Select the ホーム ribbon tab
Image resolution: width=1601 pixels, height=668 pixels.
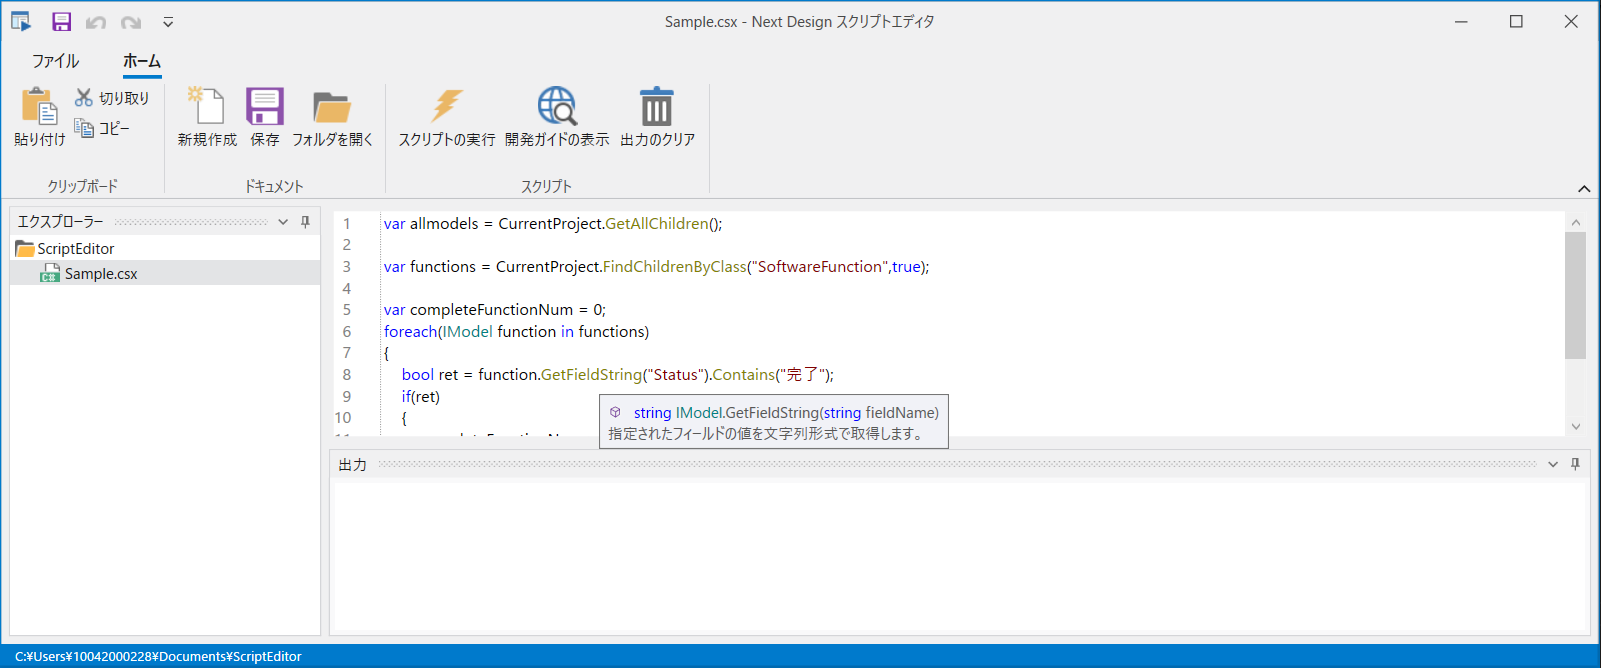click(x=142, y=61)
